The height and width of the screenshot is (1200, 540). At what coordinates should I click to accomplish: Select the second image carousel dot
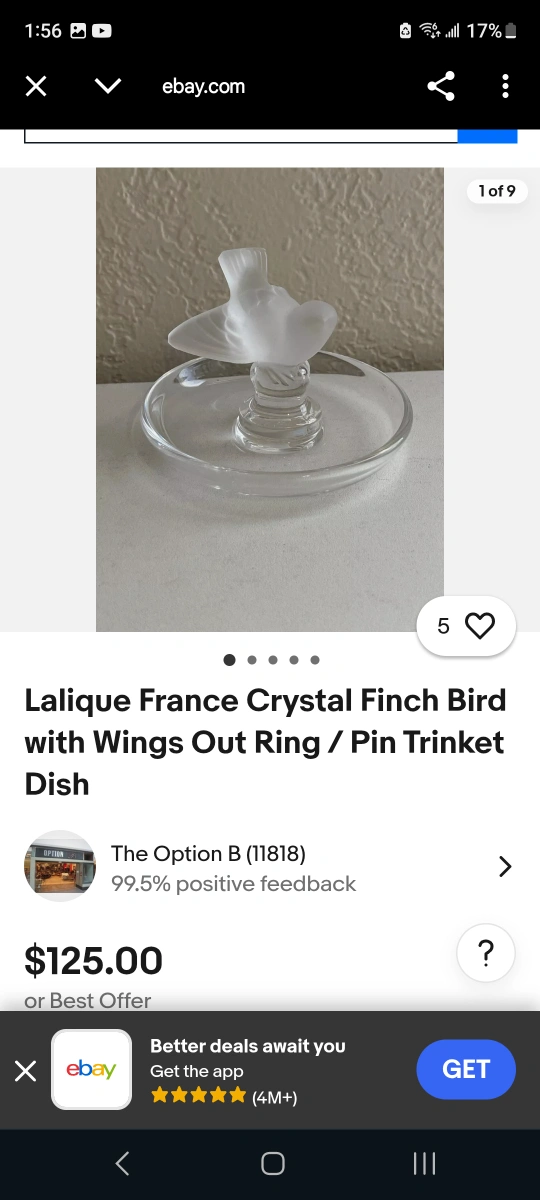tap(251, 660)
